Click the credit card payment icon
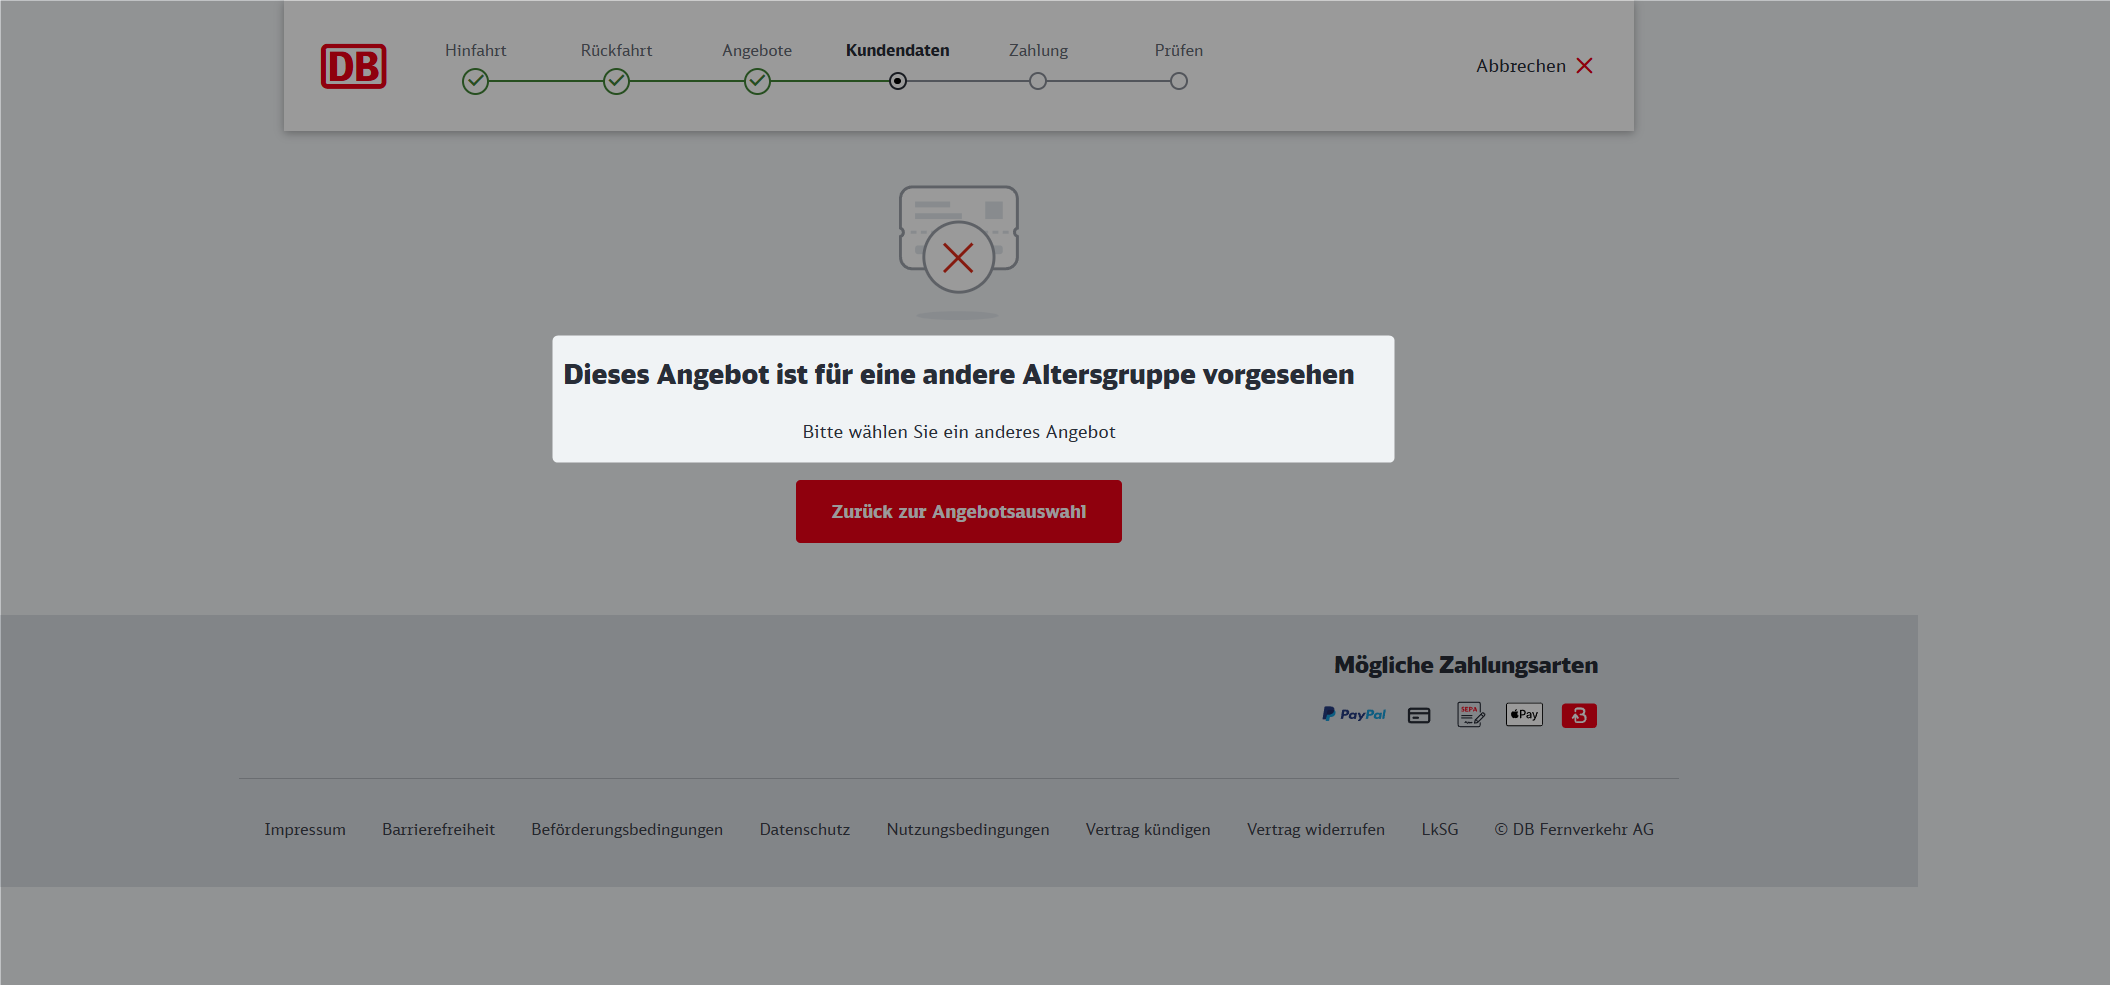This screenshot has height=985, width=2110. tap(1418, 716)
